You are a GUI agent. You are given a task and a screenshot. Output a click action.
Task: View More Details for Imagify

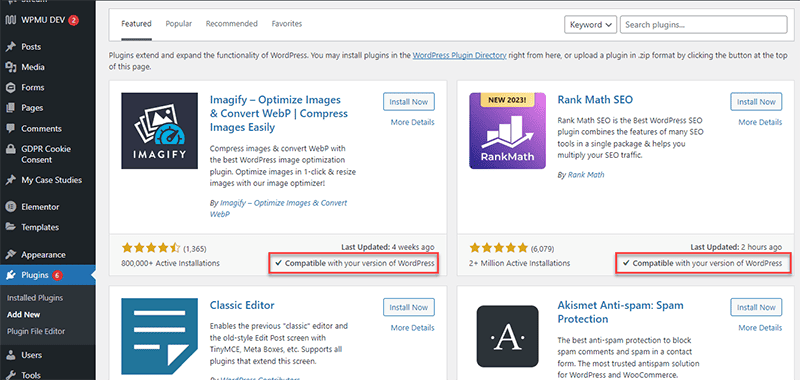[x=413, y=122]
